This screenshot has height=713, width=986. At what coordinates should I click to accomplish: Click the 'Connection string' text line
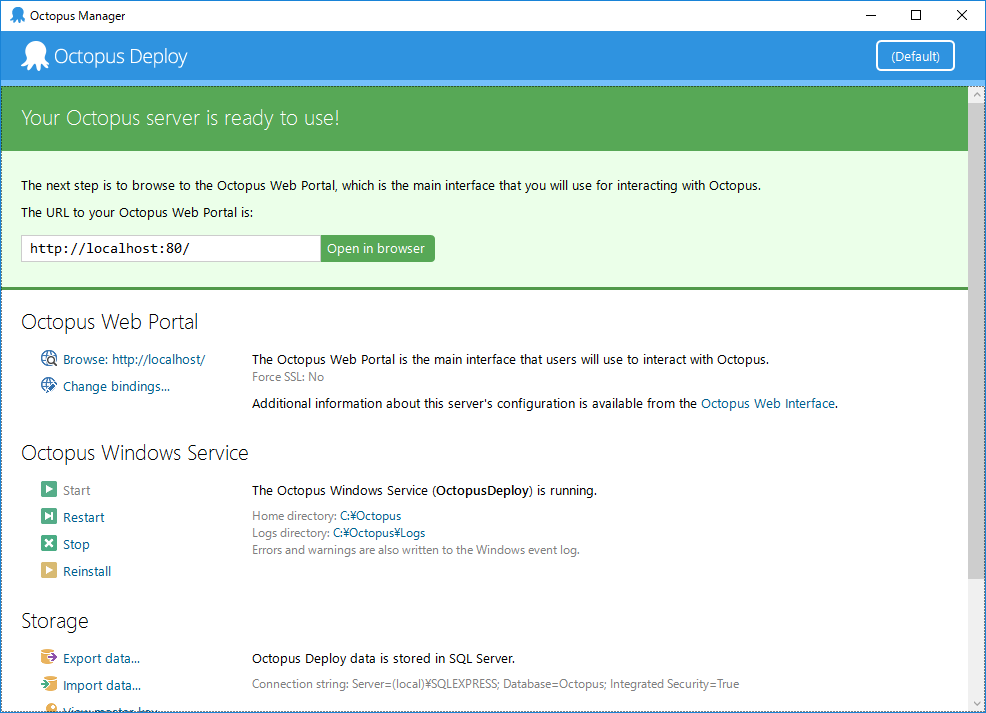tap(496, 684)
